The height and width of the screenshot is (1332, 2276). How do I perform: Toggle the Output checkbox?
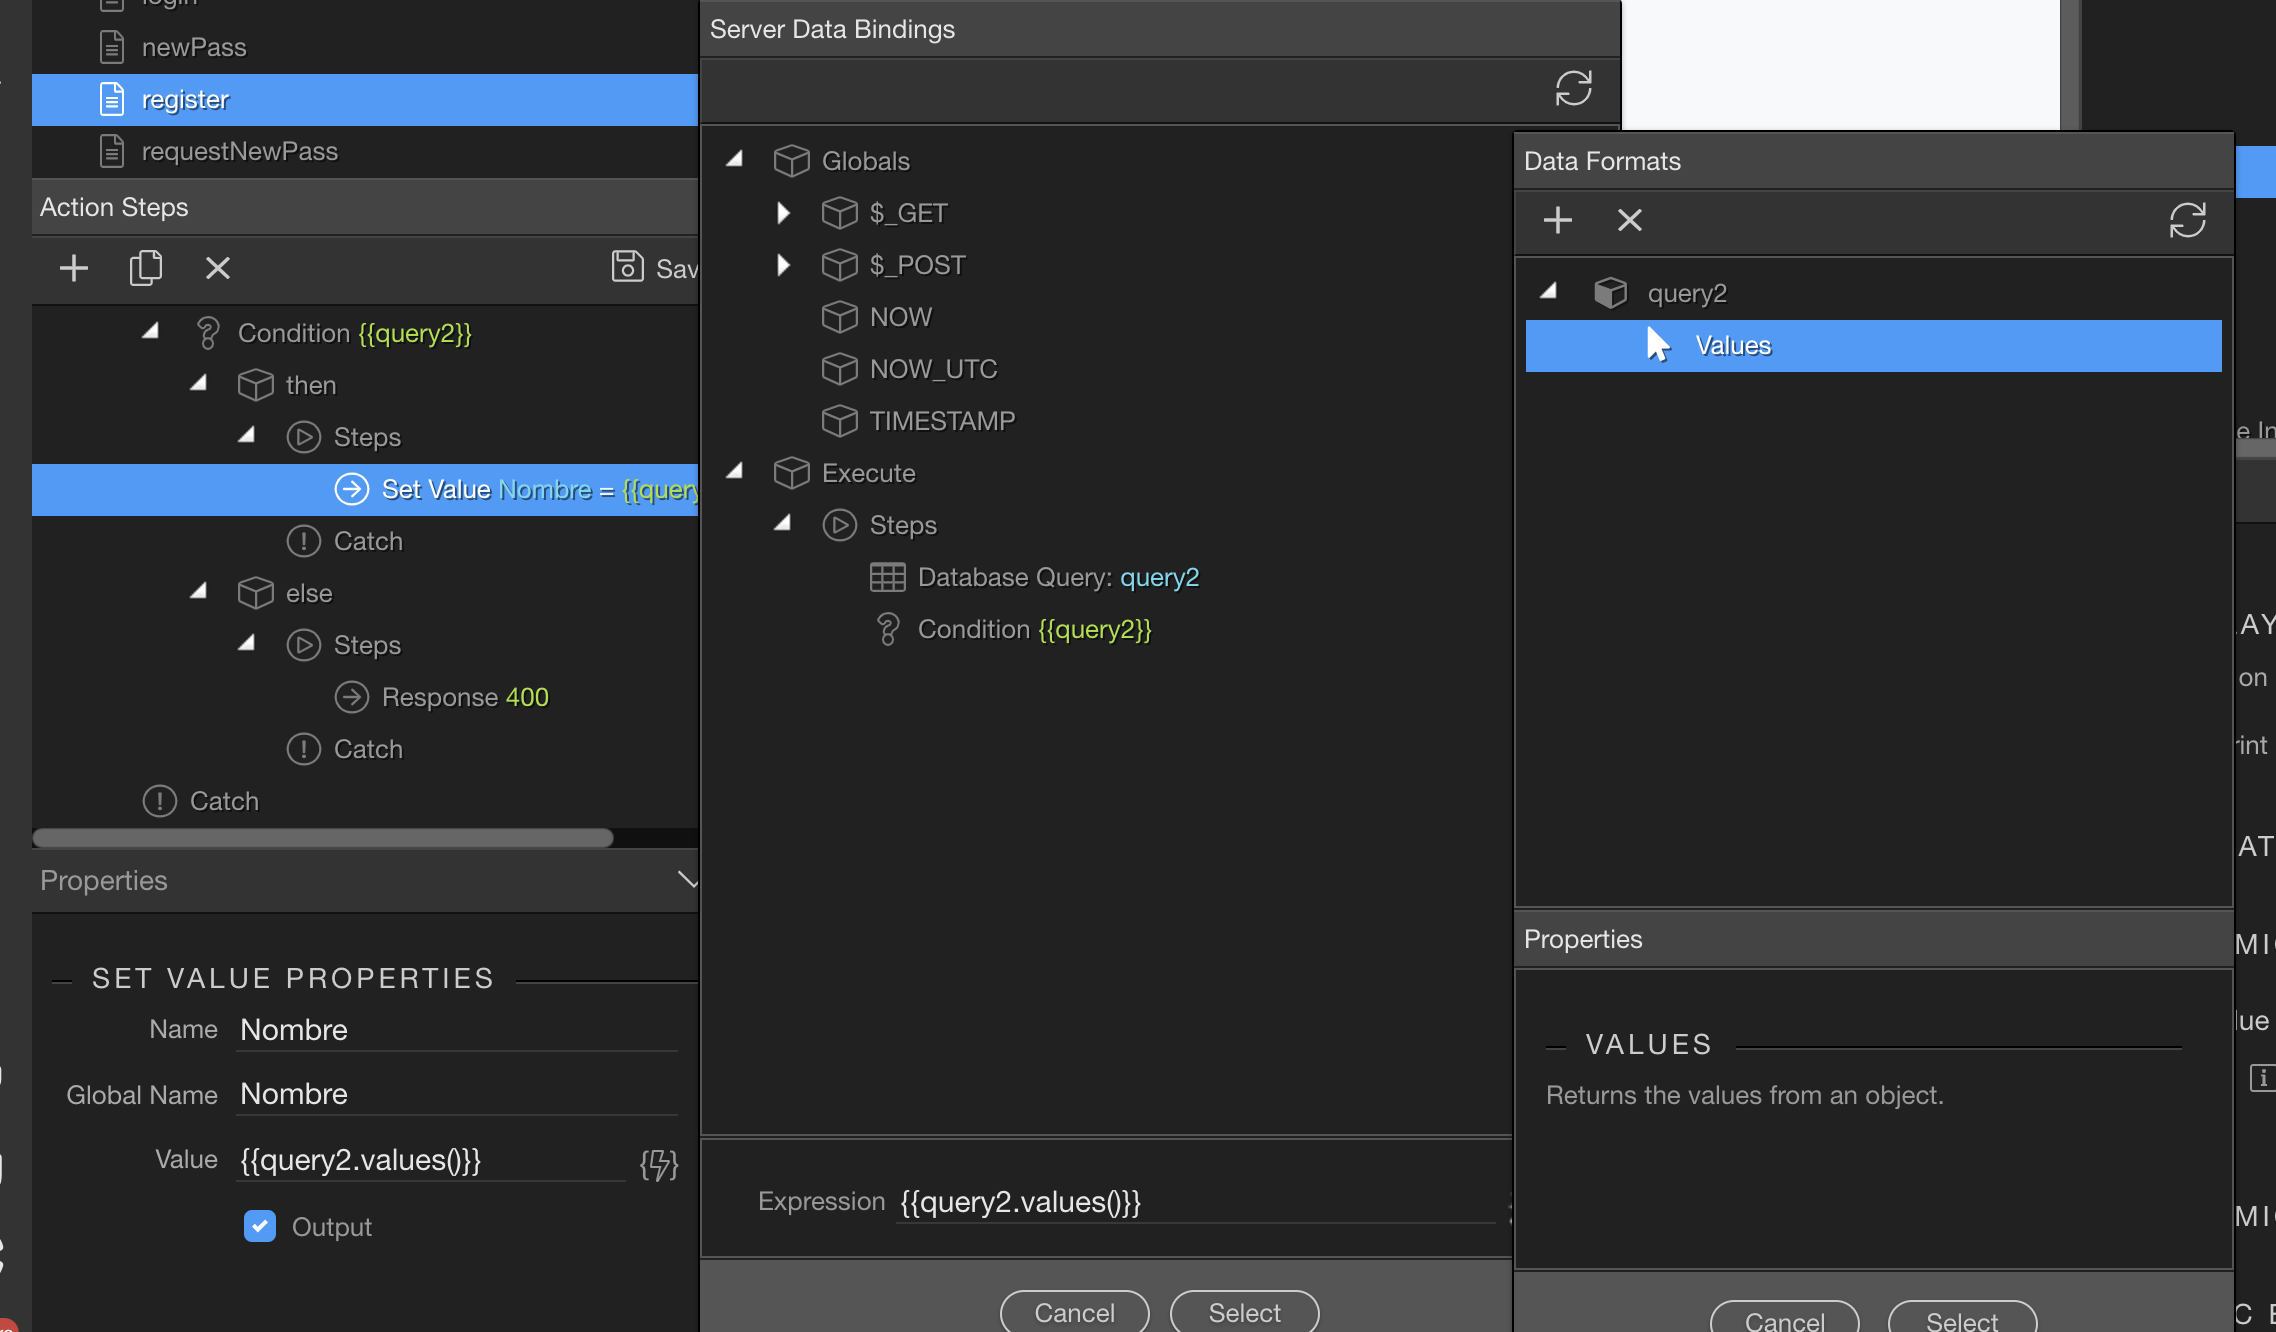(260, 1226)
